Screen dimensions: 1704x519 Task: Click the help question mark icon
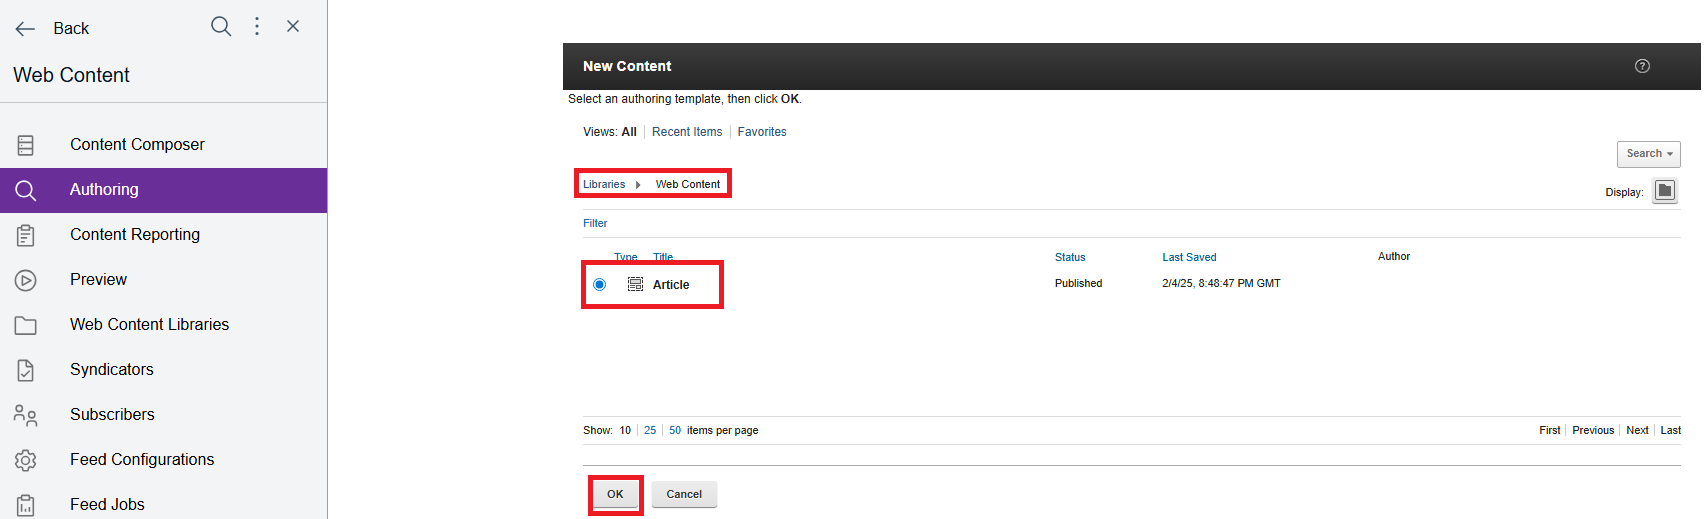tap(1642, 66)
